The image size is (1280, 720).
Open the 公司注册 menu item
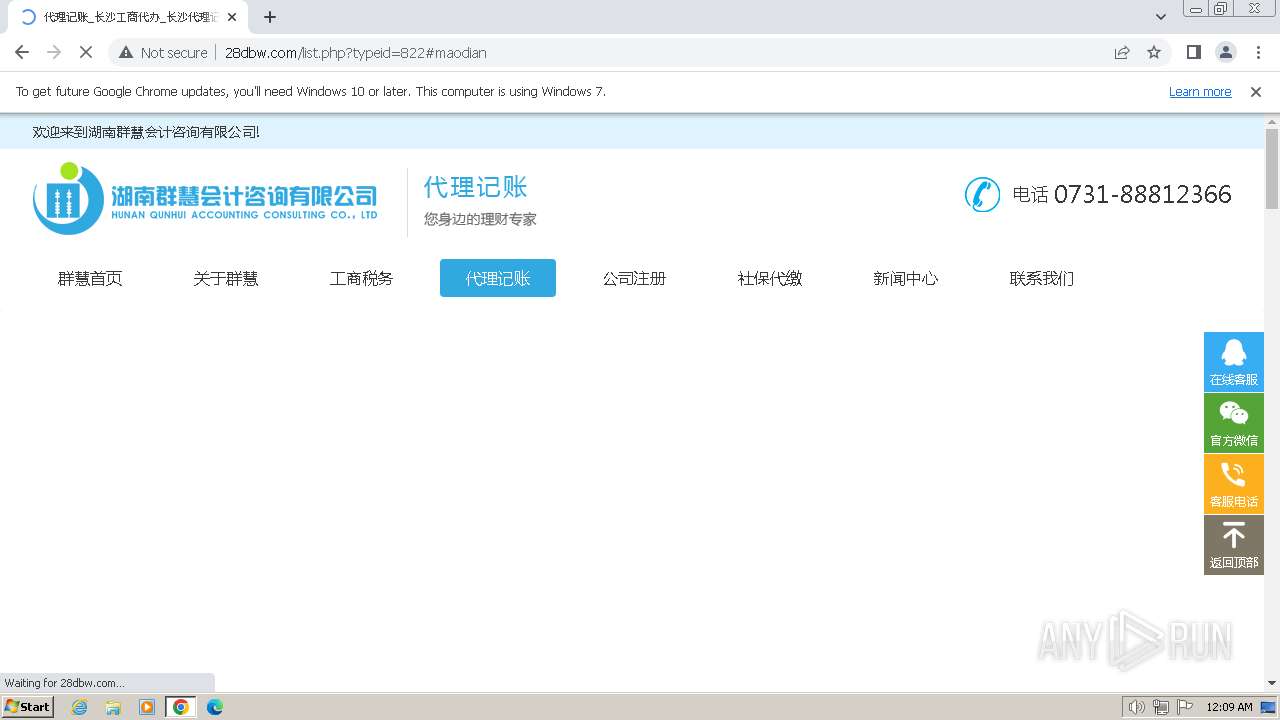(634, 278)
